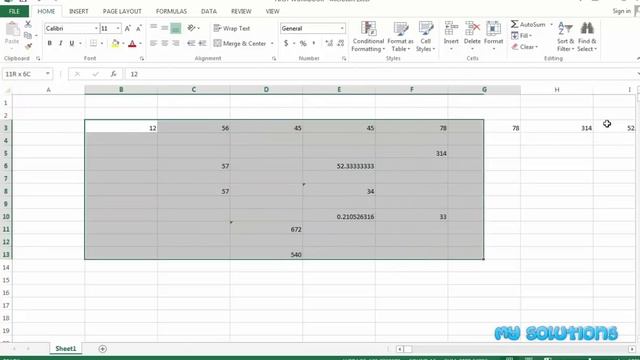Screen dimensions: 640x360
Task: Click the Orientation text angle icon
Action: coord(191,28)
